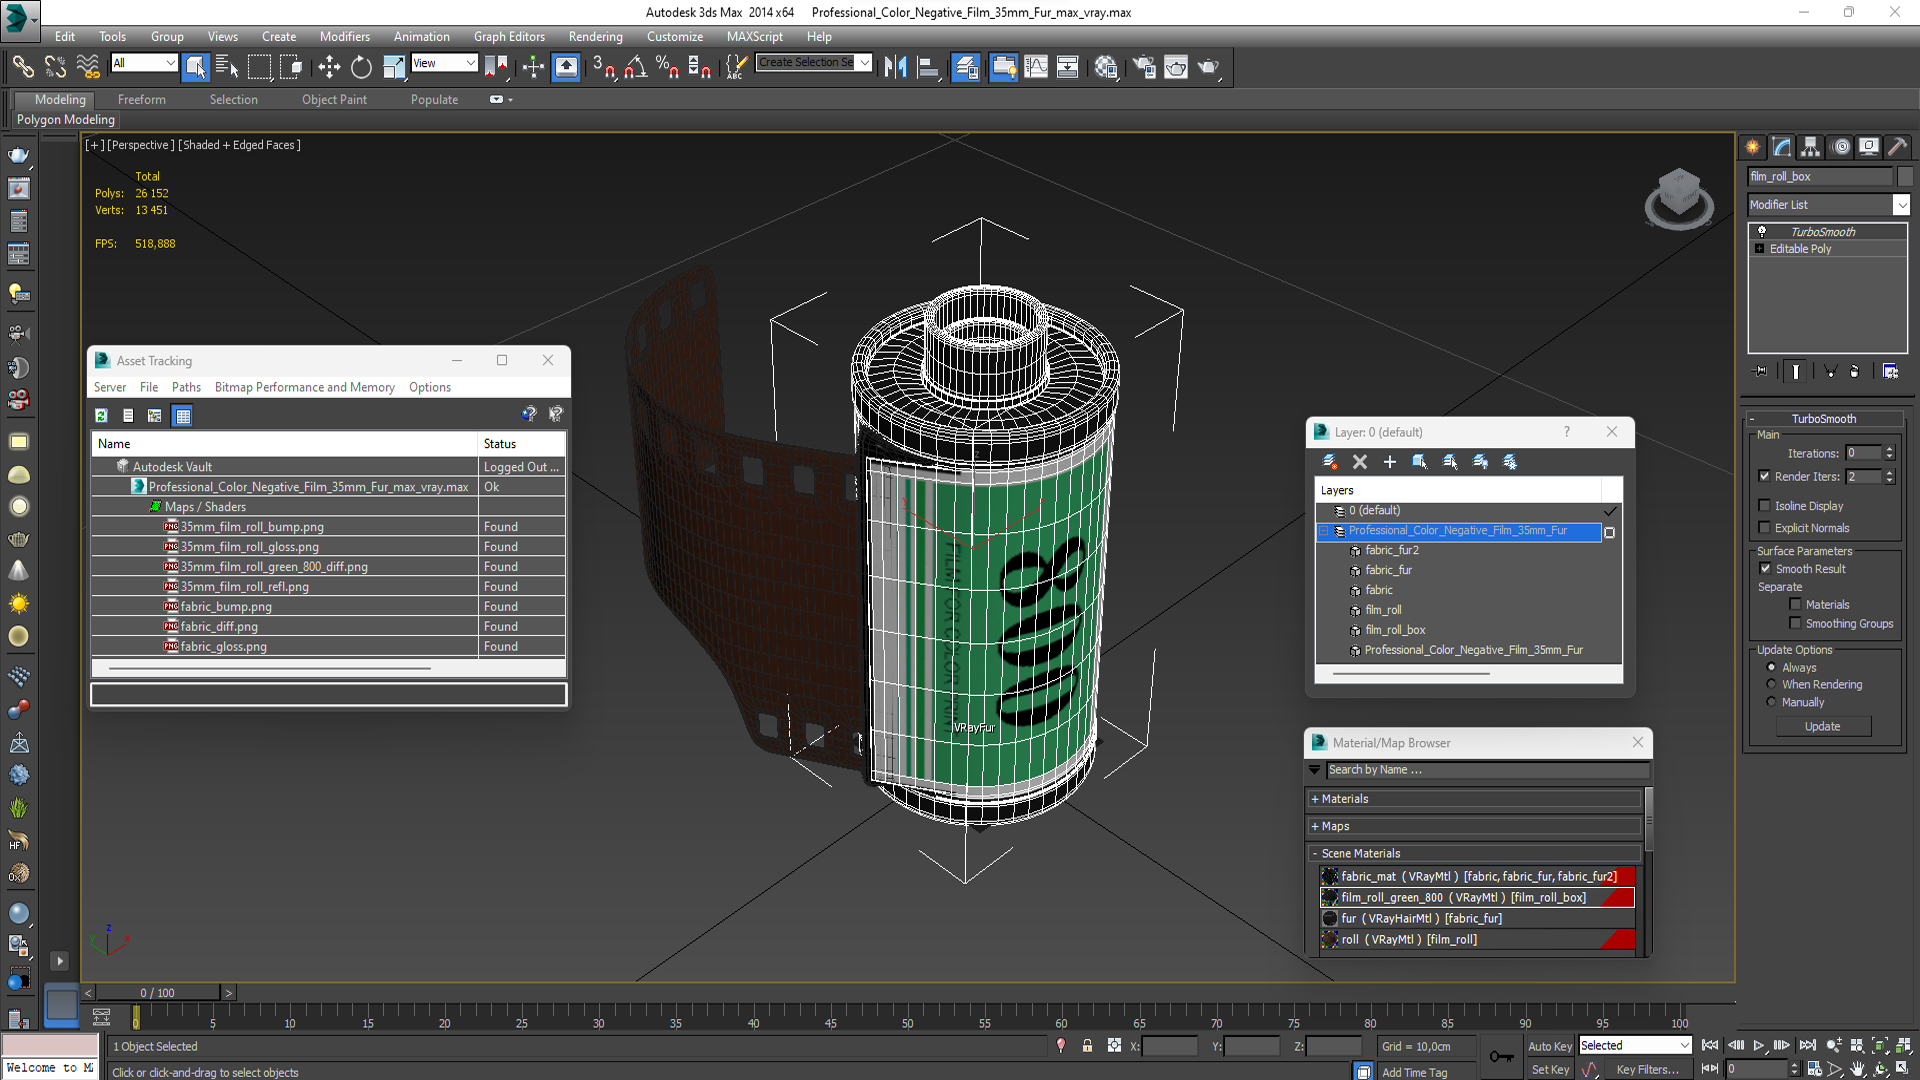Select the Rotate tool in main toolbar
The width and height of the screenshot is (1920, 1080).
tap(361, 67)
